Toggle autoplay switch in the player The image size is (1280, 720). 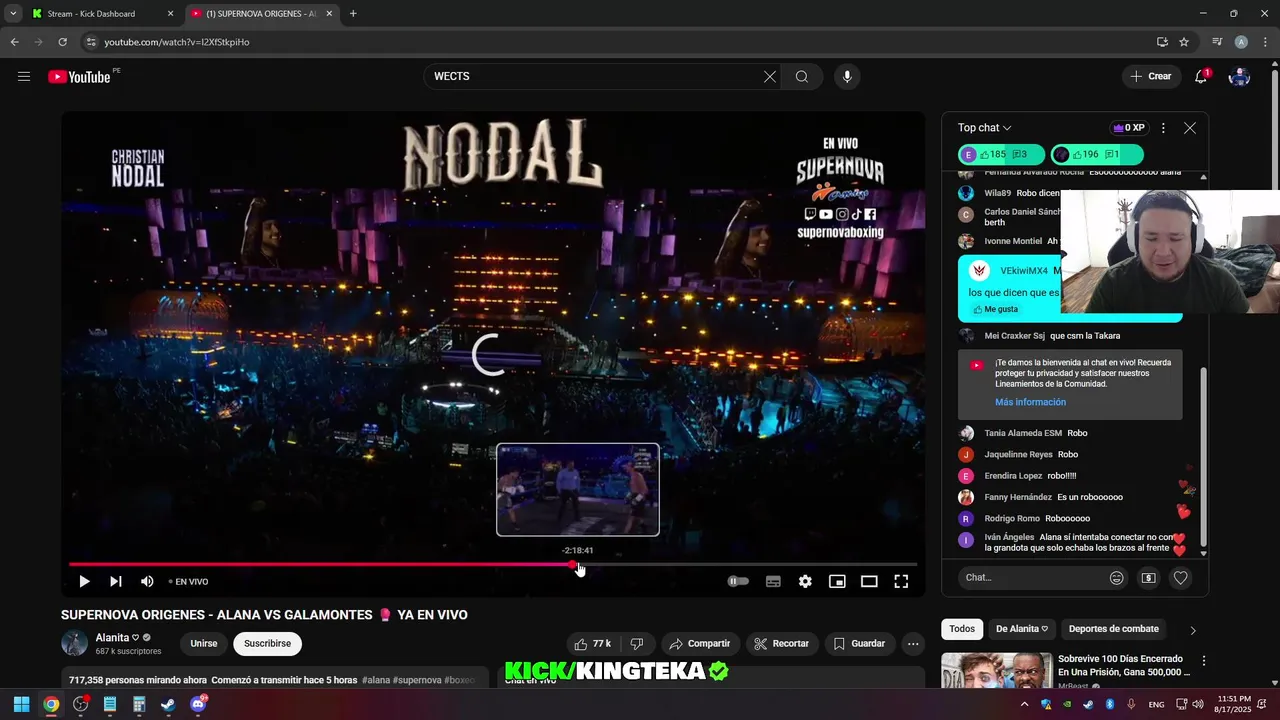coord(738,581)
